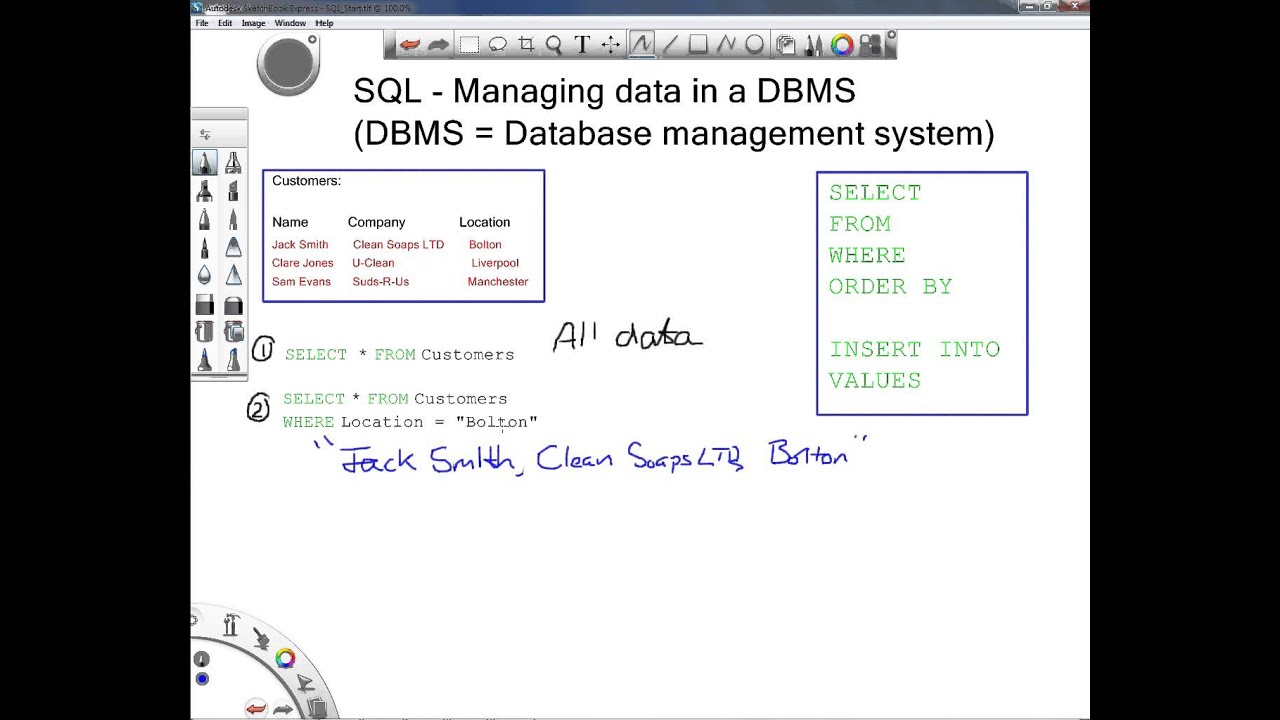Click the lagoon current brush indicator
The image size is (1280, 720).
click(201, 659)
